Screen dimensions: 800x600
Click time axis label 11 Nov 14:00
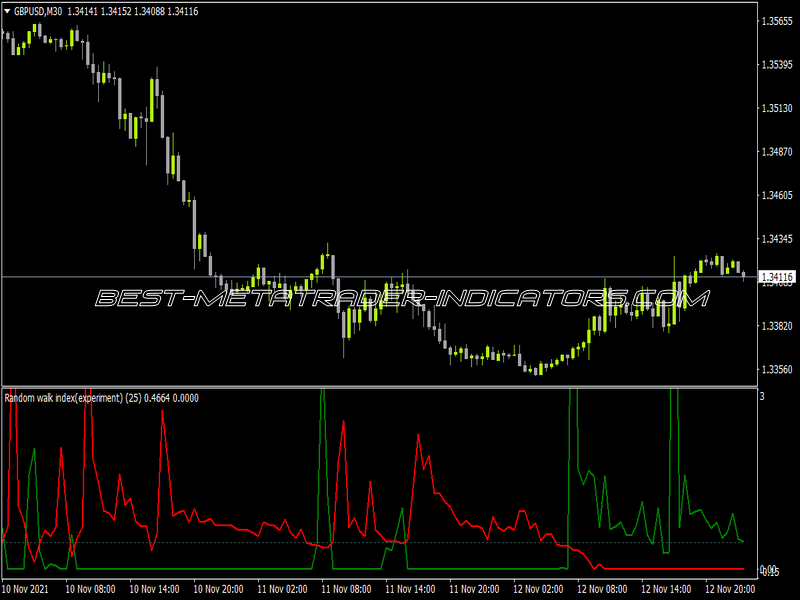[410, 589]
